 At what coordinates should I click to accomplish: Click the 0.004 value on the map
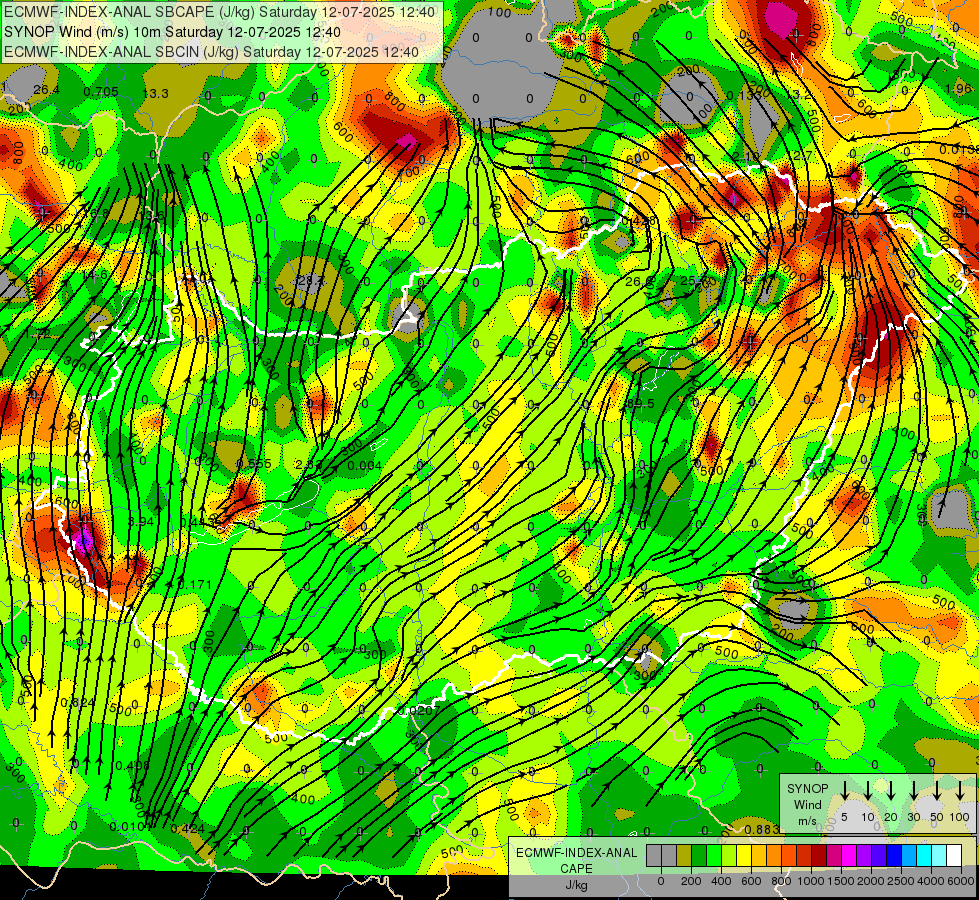pyautogui.click(x=365, y=465)
